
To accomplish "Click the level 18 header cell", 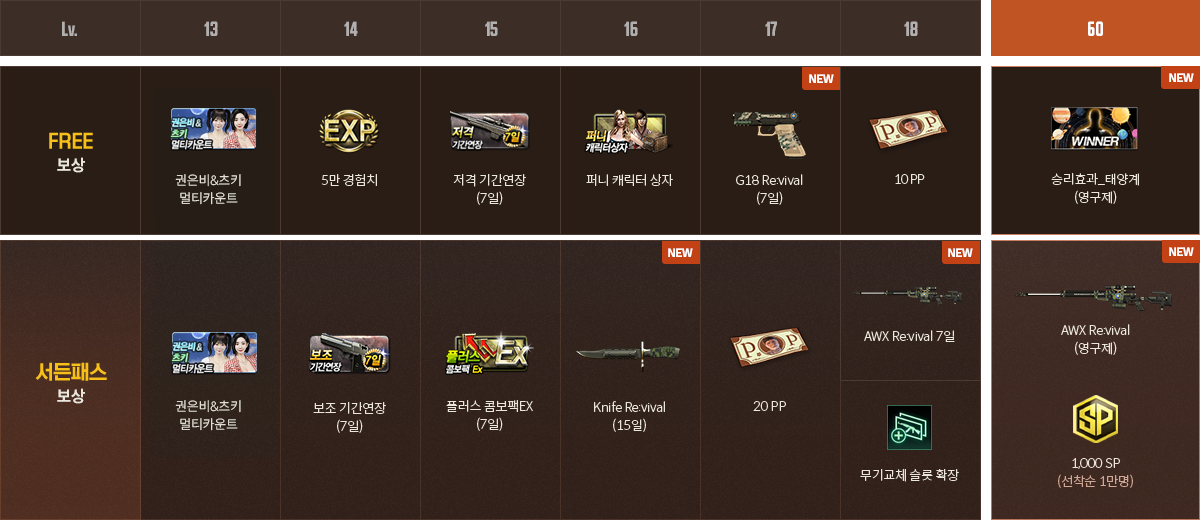I will [910, 28].
